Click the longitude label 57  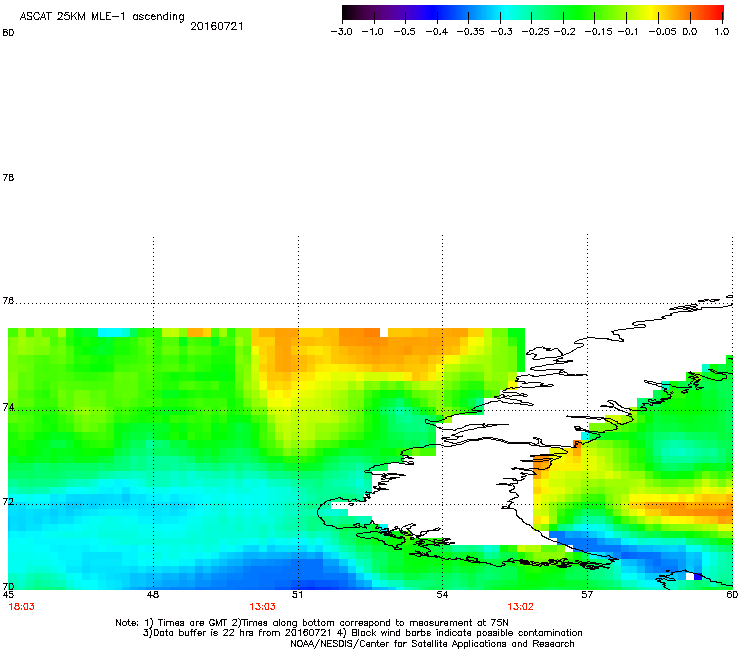(x=587, y=595)
